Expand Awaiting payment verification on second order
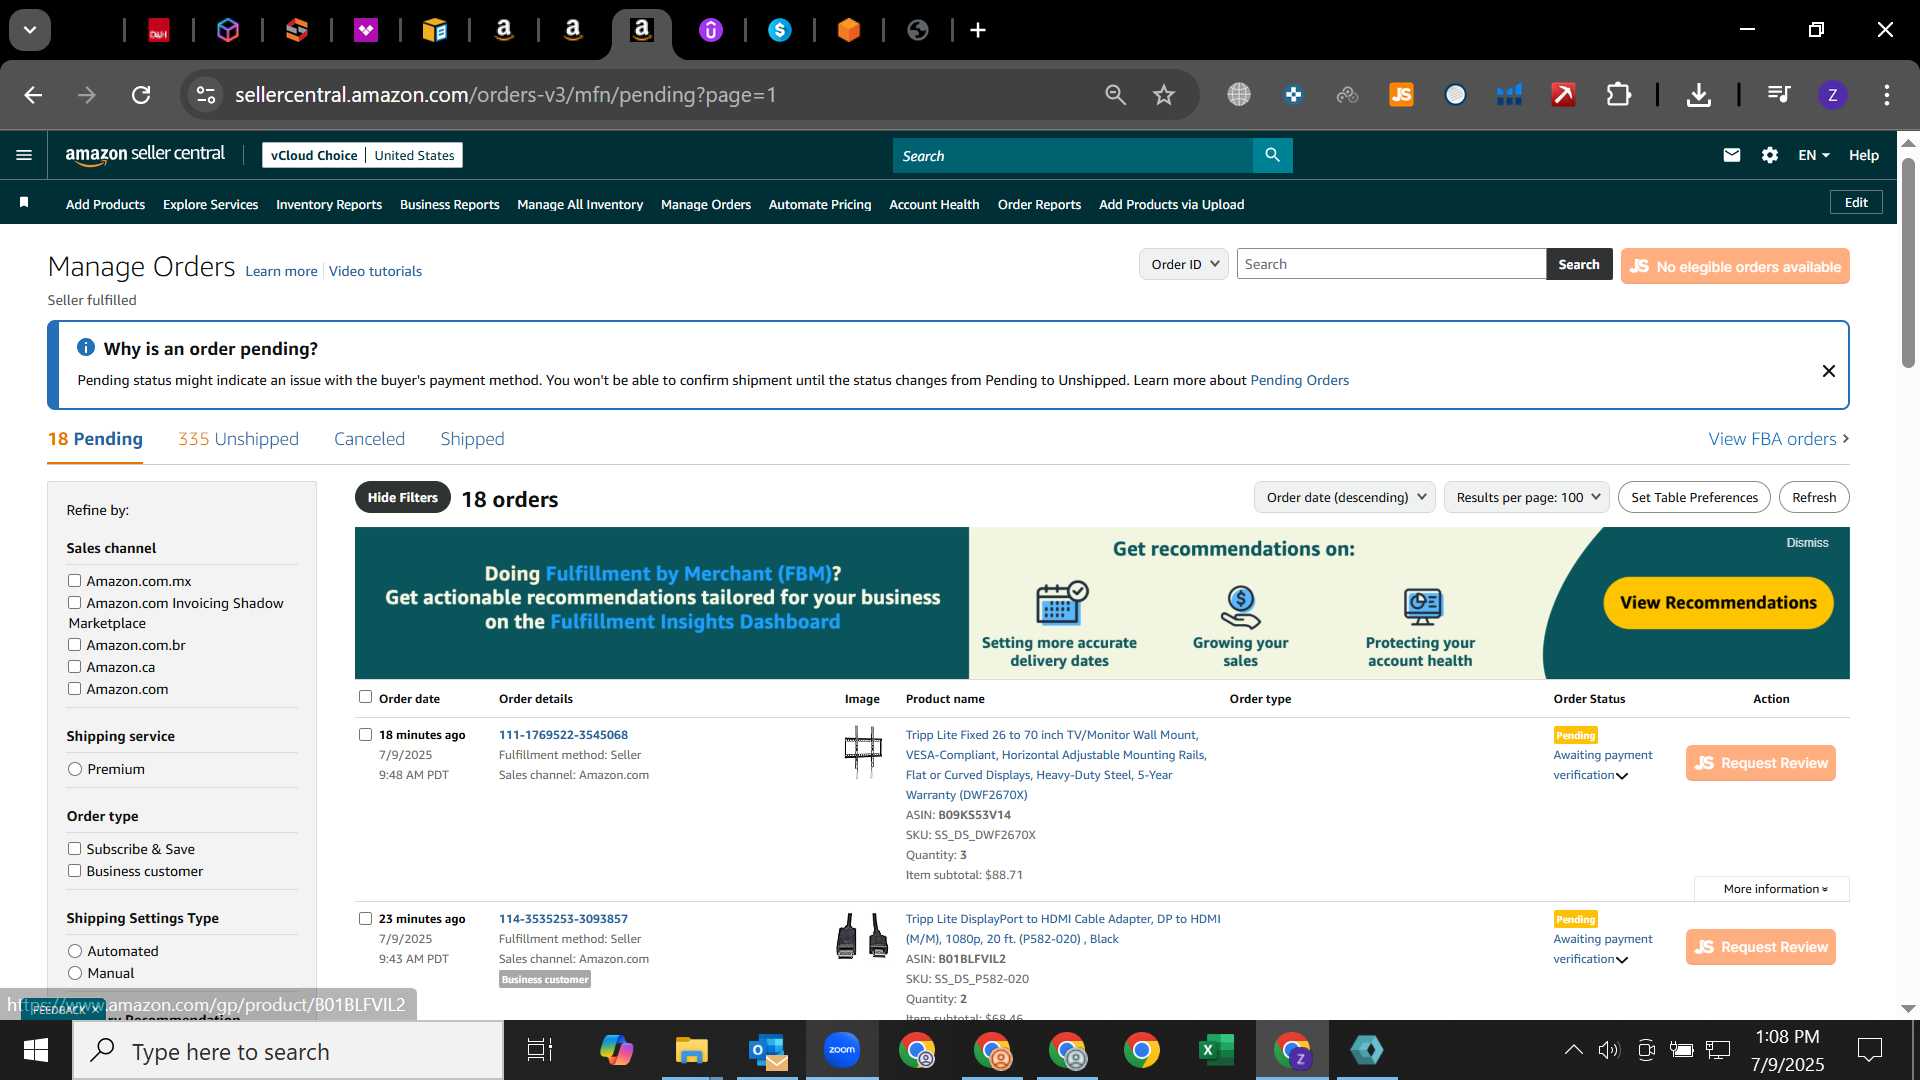The width and height of the screenshot is (1920, 1080). (x=1603, y=949)
